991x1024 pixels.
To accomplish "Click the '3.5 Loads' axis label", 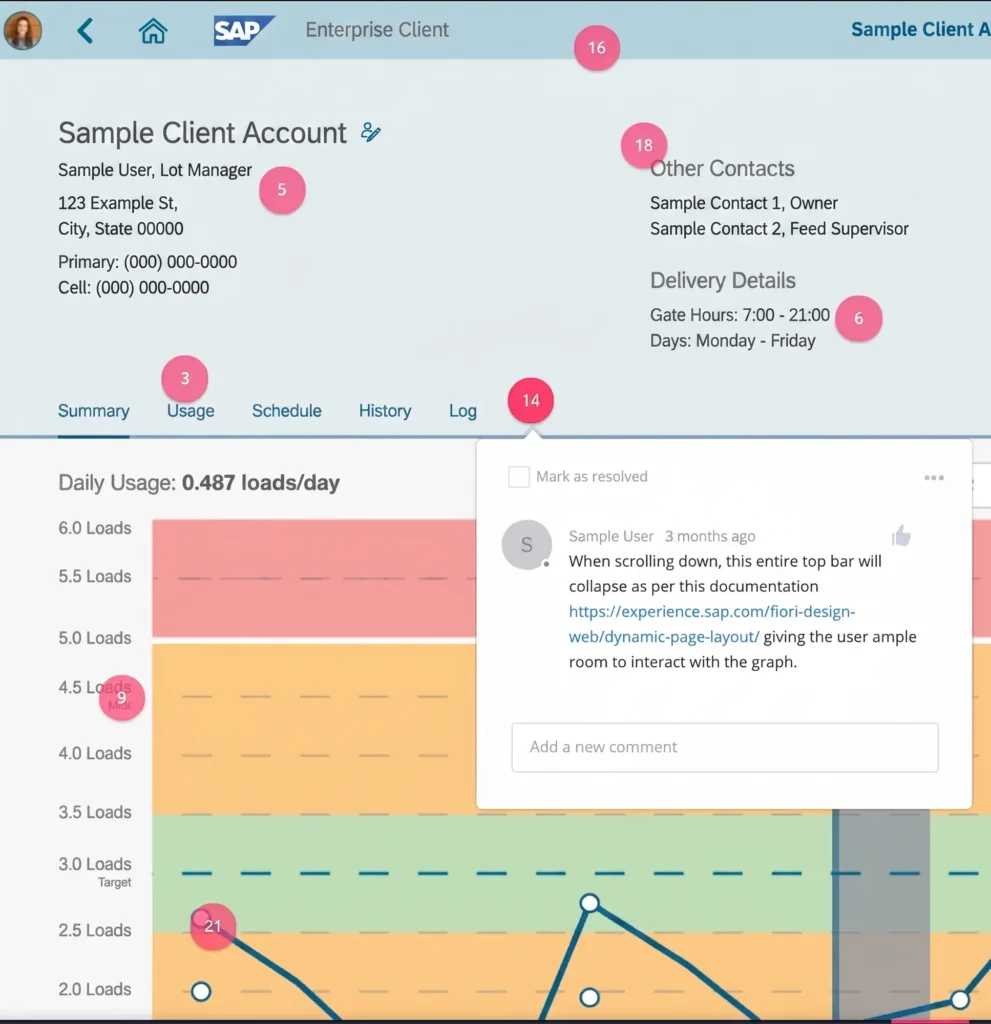I will (95, 812).
